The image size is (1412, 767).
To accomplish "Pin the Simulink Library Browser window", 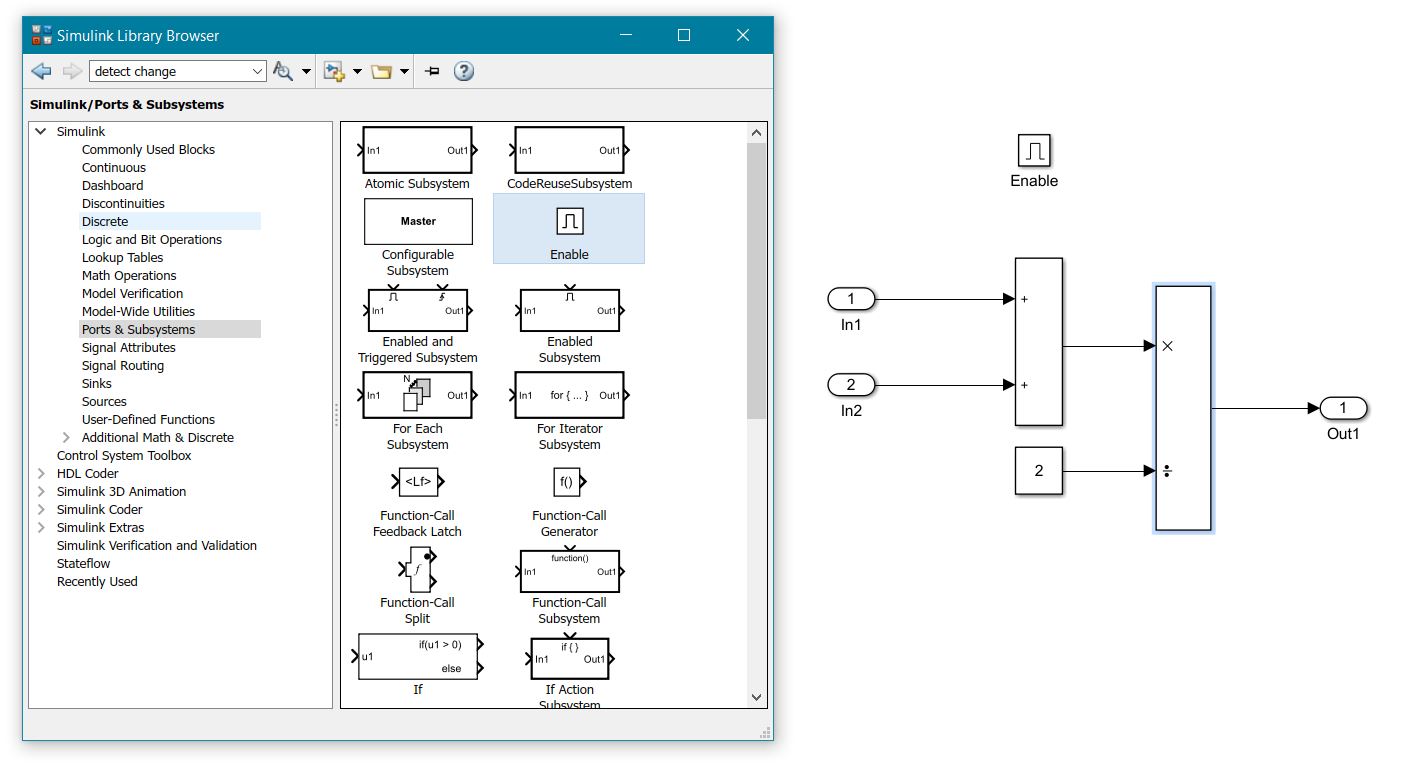I will pyautogui.click(x=430, y=71).
